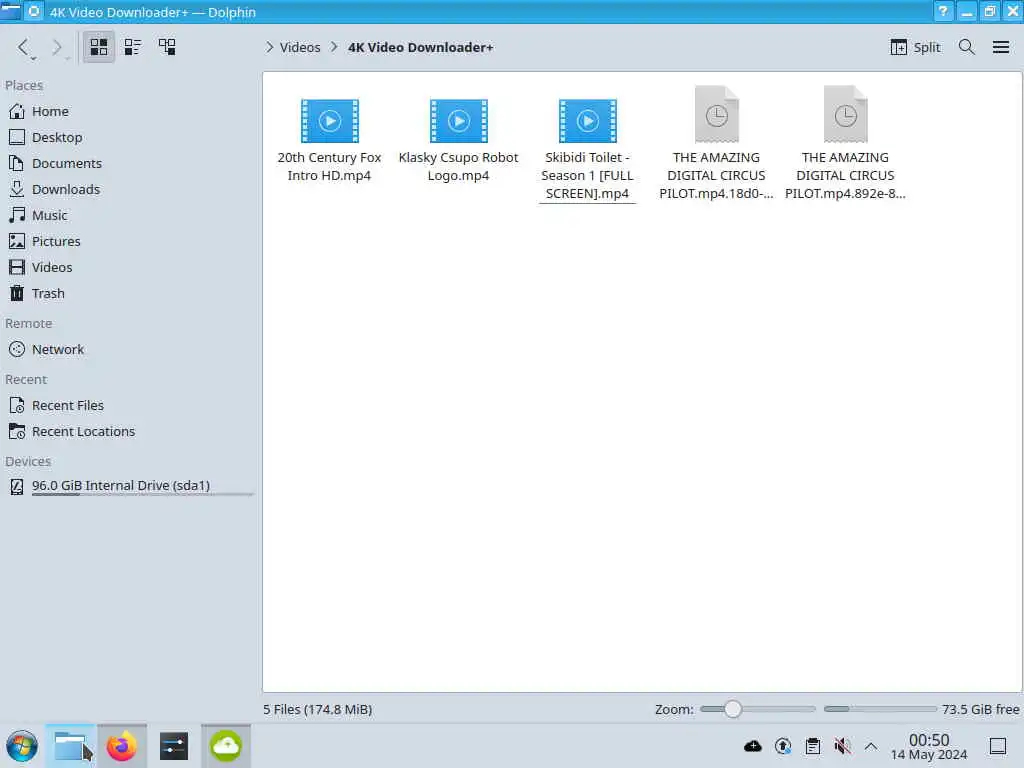
Task: Click the Dolphin file manager taskbar icon
Action: [71, 746]
